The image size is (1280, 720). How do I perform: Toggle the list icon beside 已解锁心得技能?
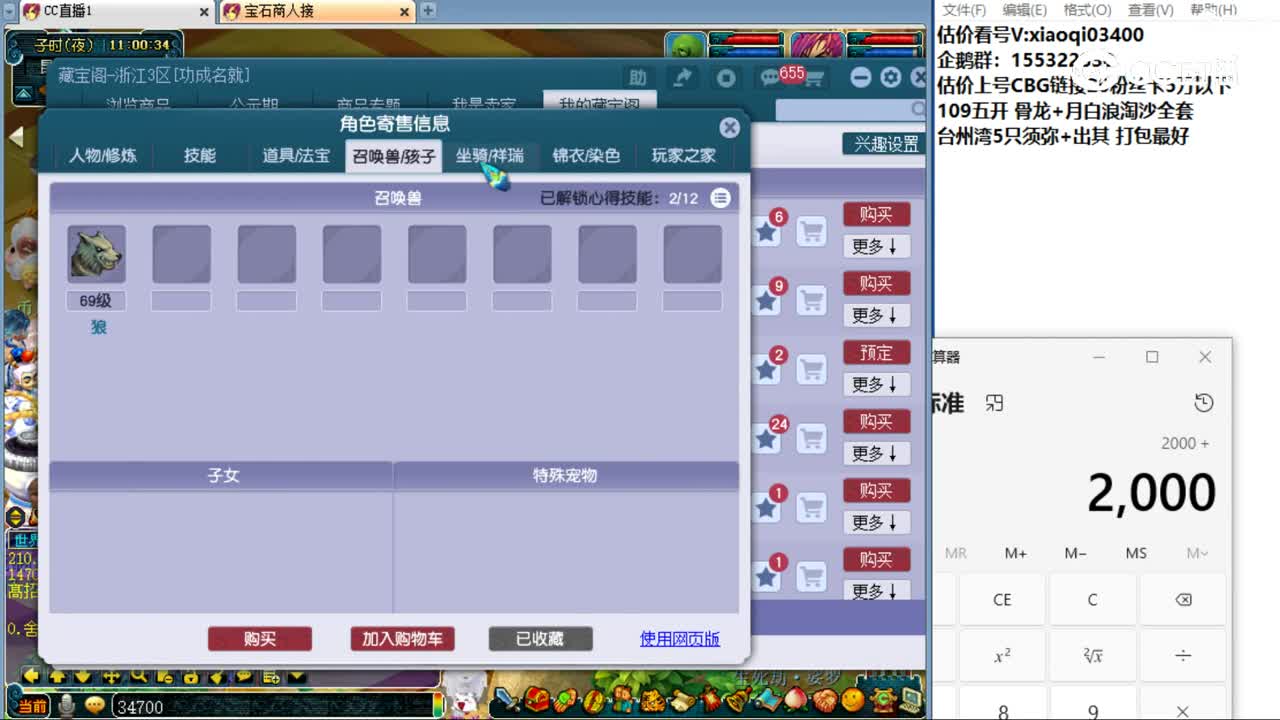(721, 198)
